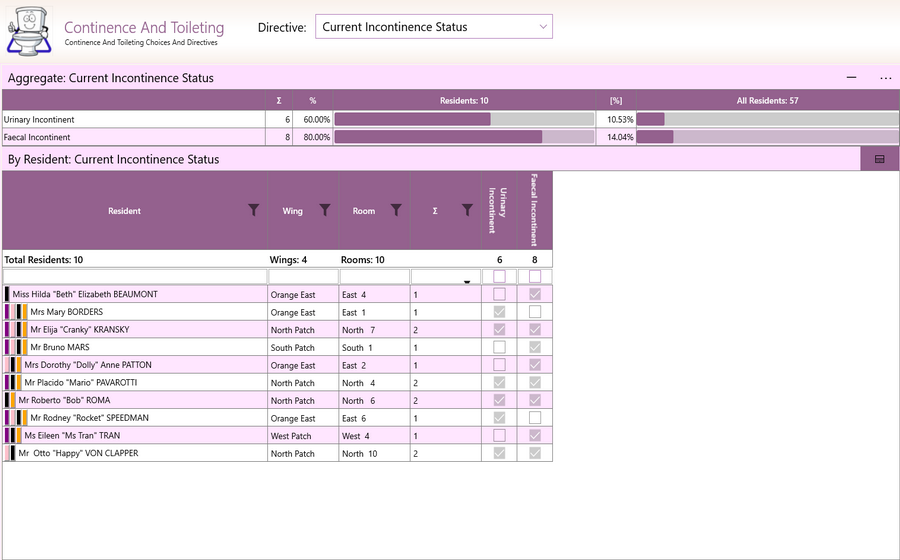Toggle the By Resident panel layout icon

pos(879,159)
